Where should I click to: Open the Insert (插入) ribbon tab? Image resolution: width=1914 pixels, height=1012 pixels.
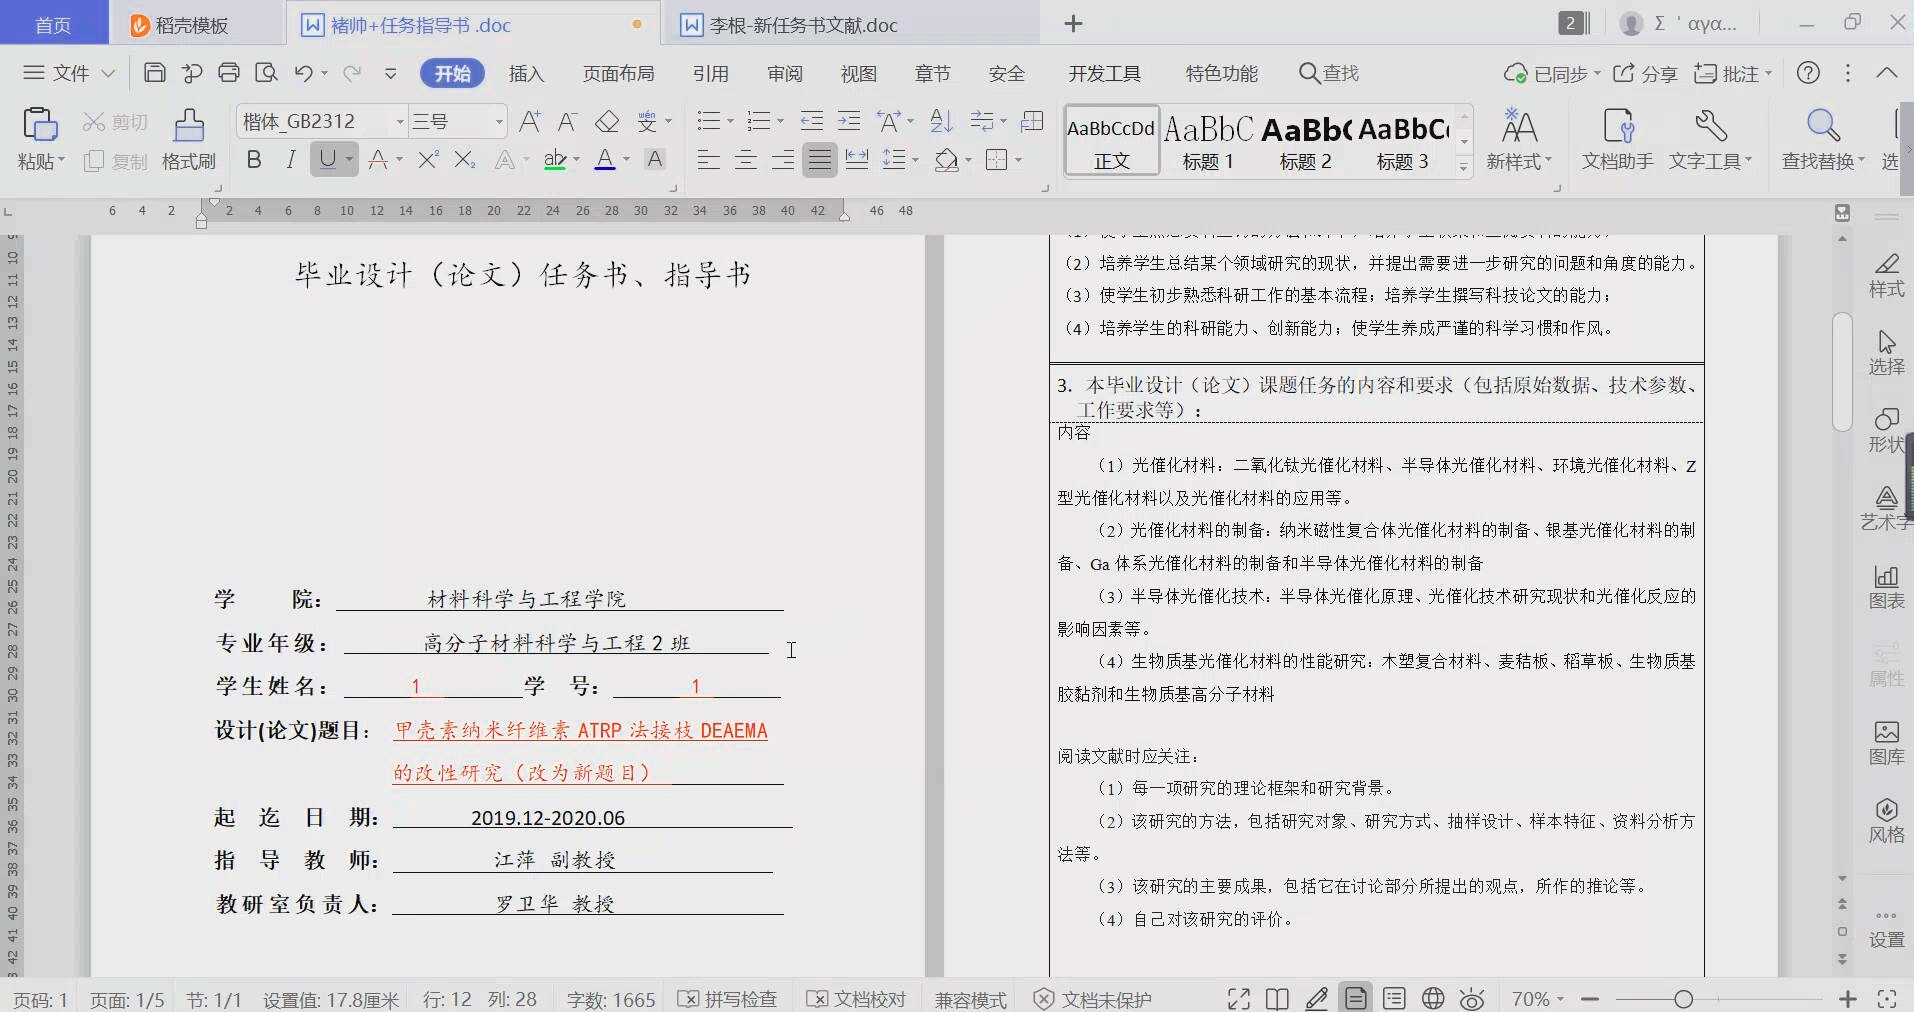tap(526, 73)
